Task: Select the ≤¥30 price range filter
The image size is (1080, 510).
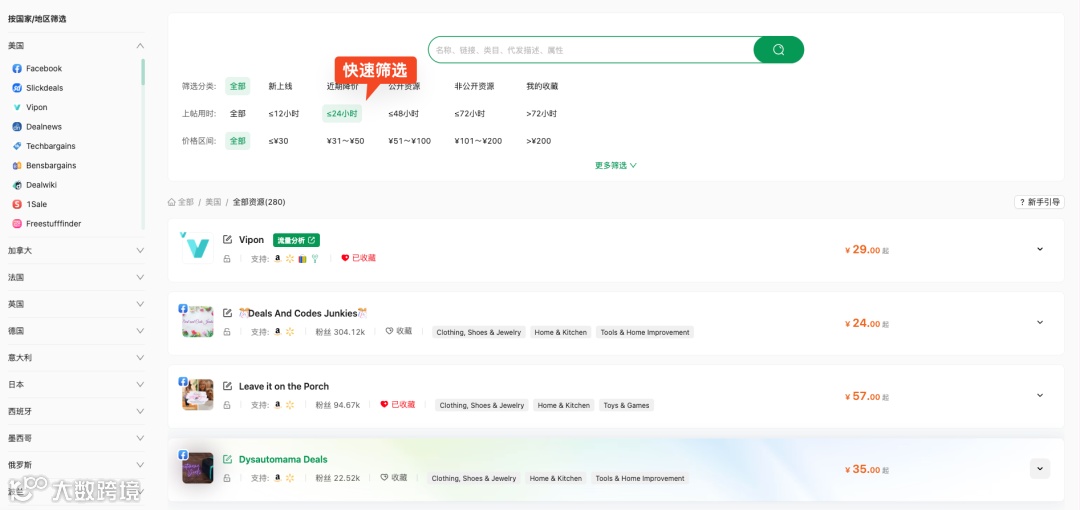Action: 279,141
